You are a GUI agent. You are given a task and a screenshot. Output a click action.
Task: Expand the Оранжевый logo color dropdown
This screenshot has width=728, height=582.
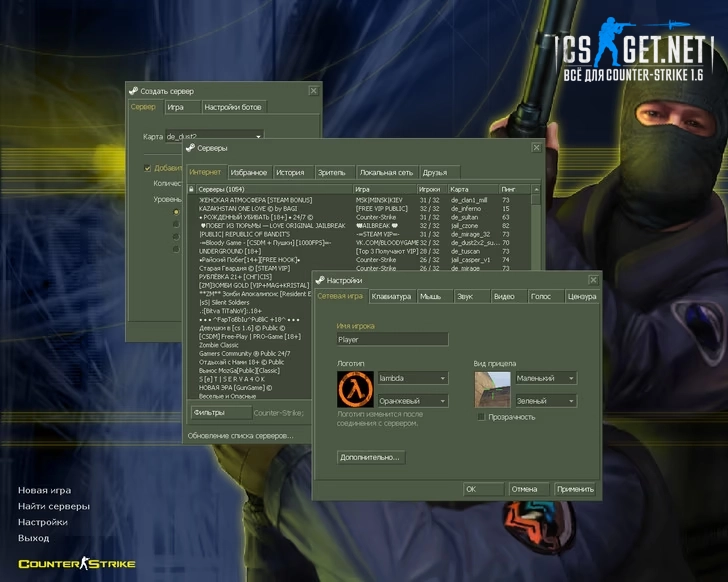pos(409,401)
